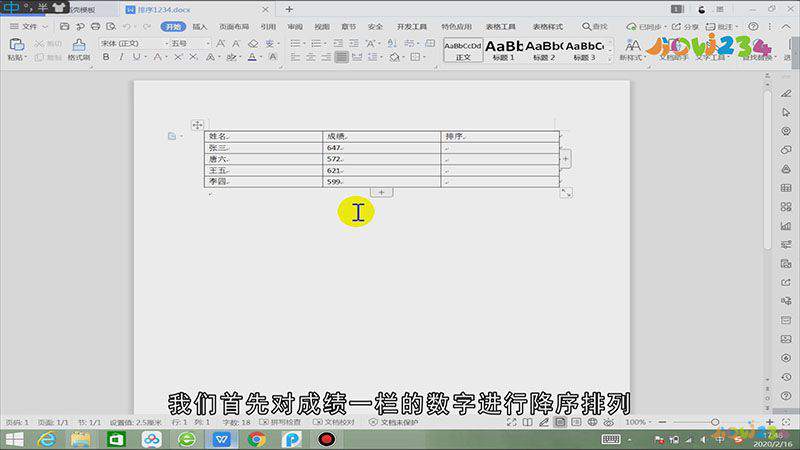
Task: Click the character border A icon
Action: 273,57
